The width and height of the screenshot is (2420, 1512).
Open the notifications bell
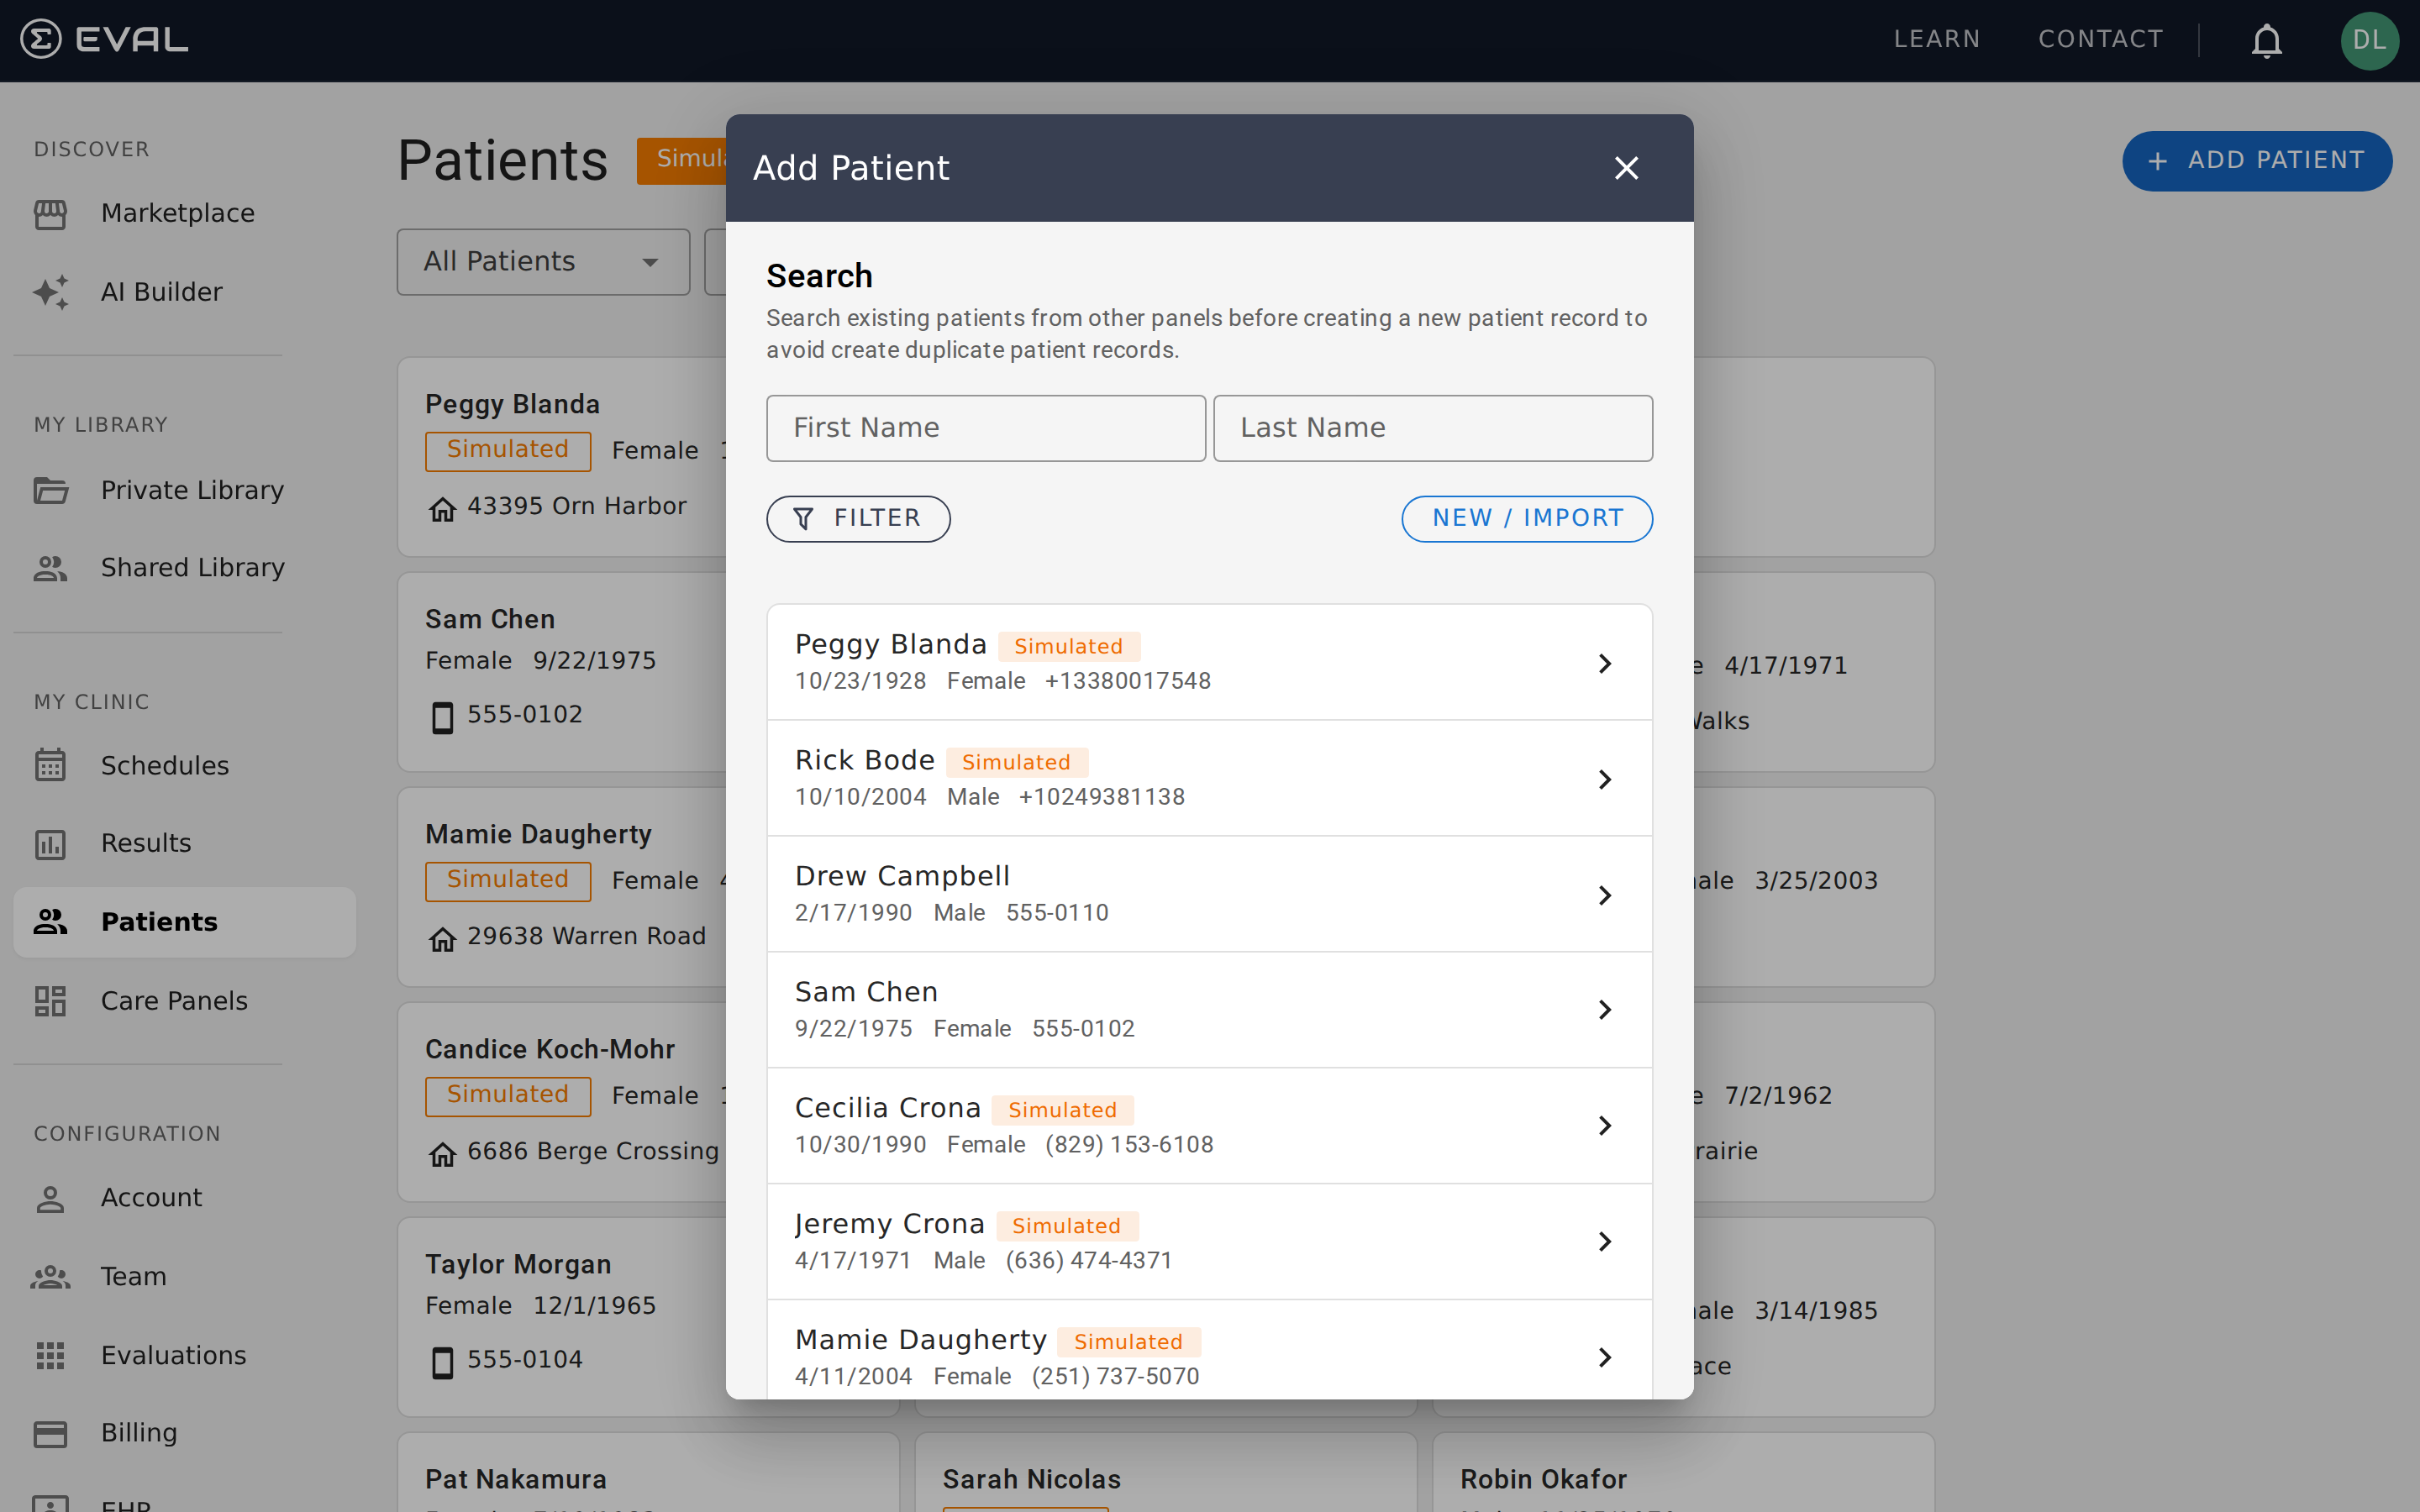pyautogui.click(x=2265, y=40)
